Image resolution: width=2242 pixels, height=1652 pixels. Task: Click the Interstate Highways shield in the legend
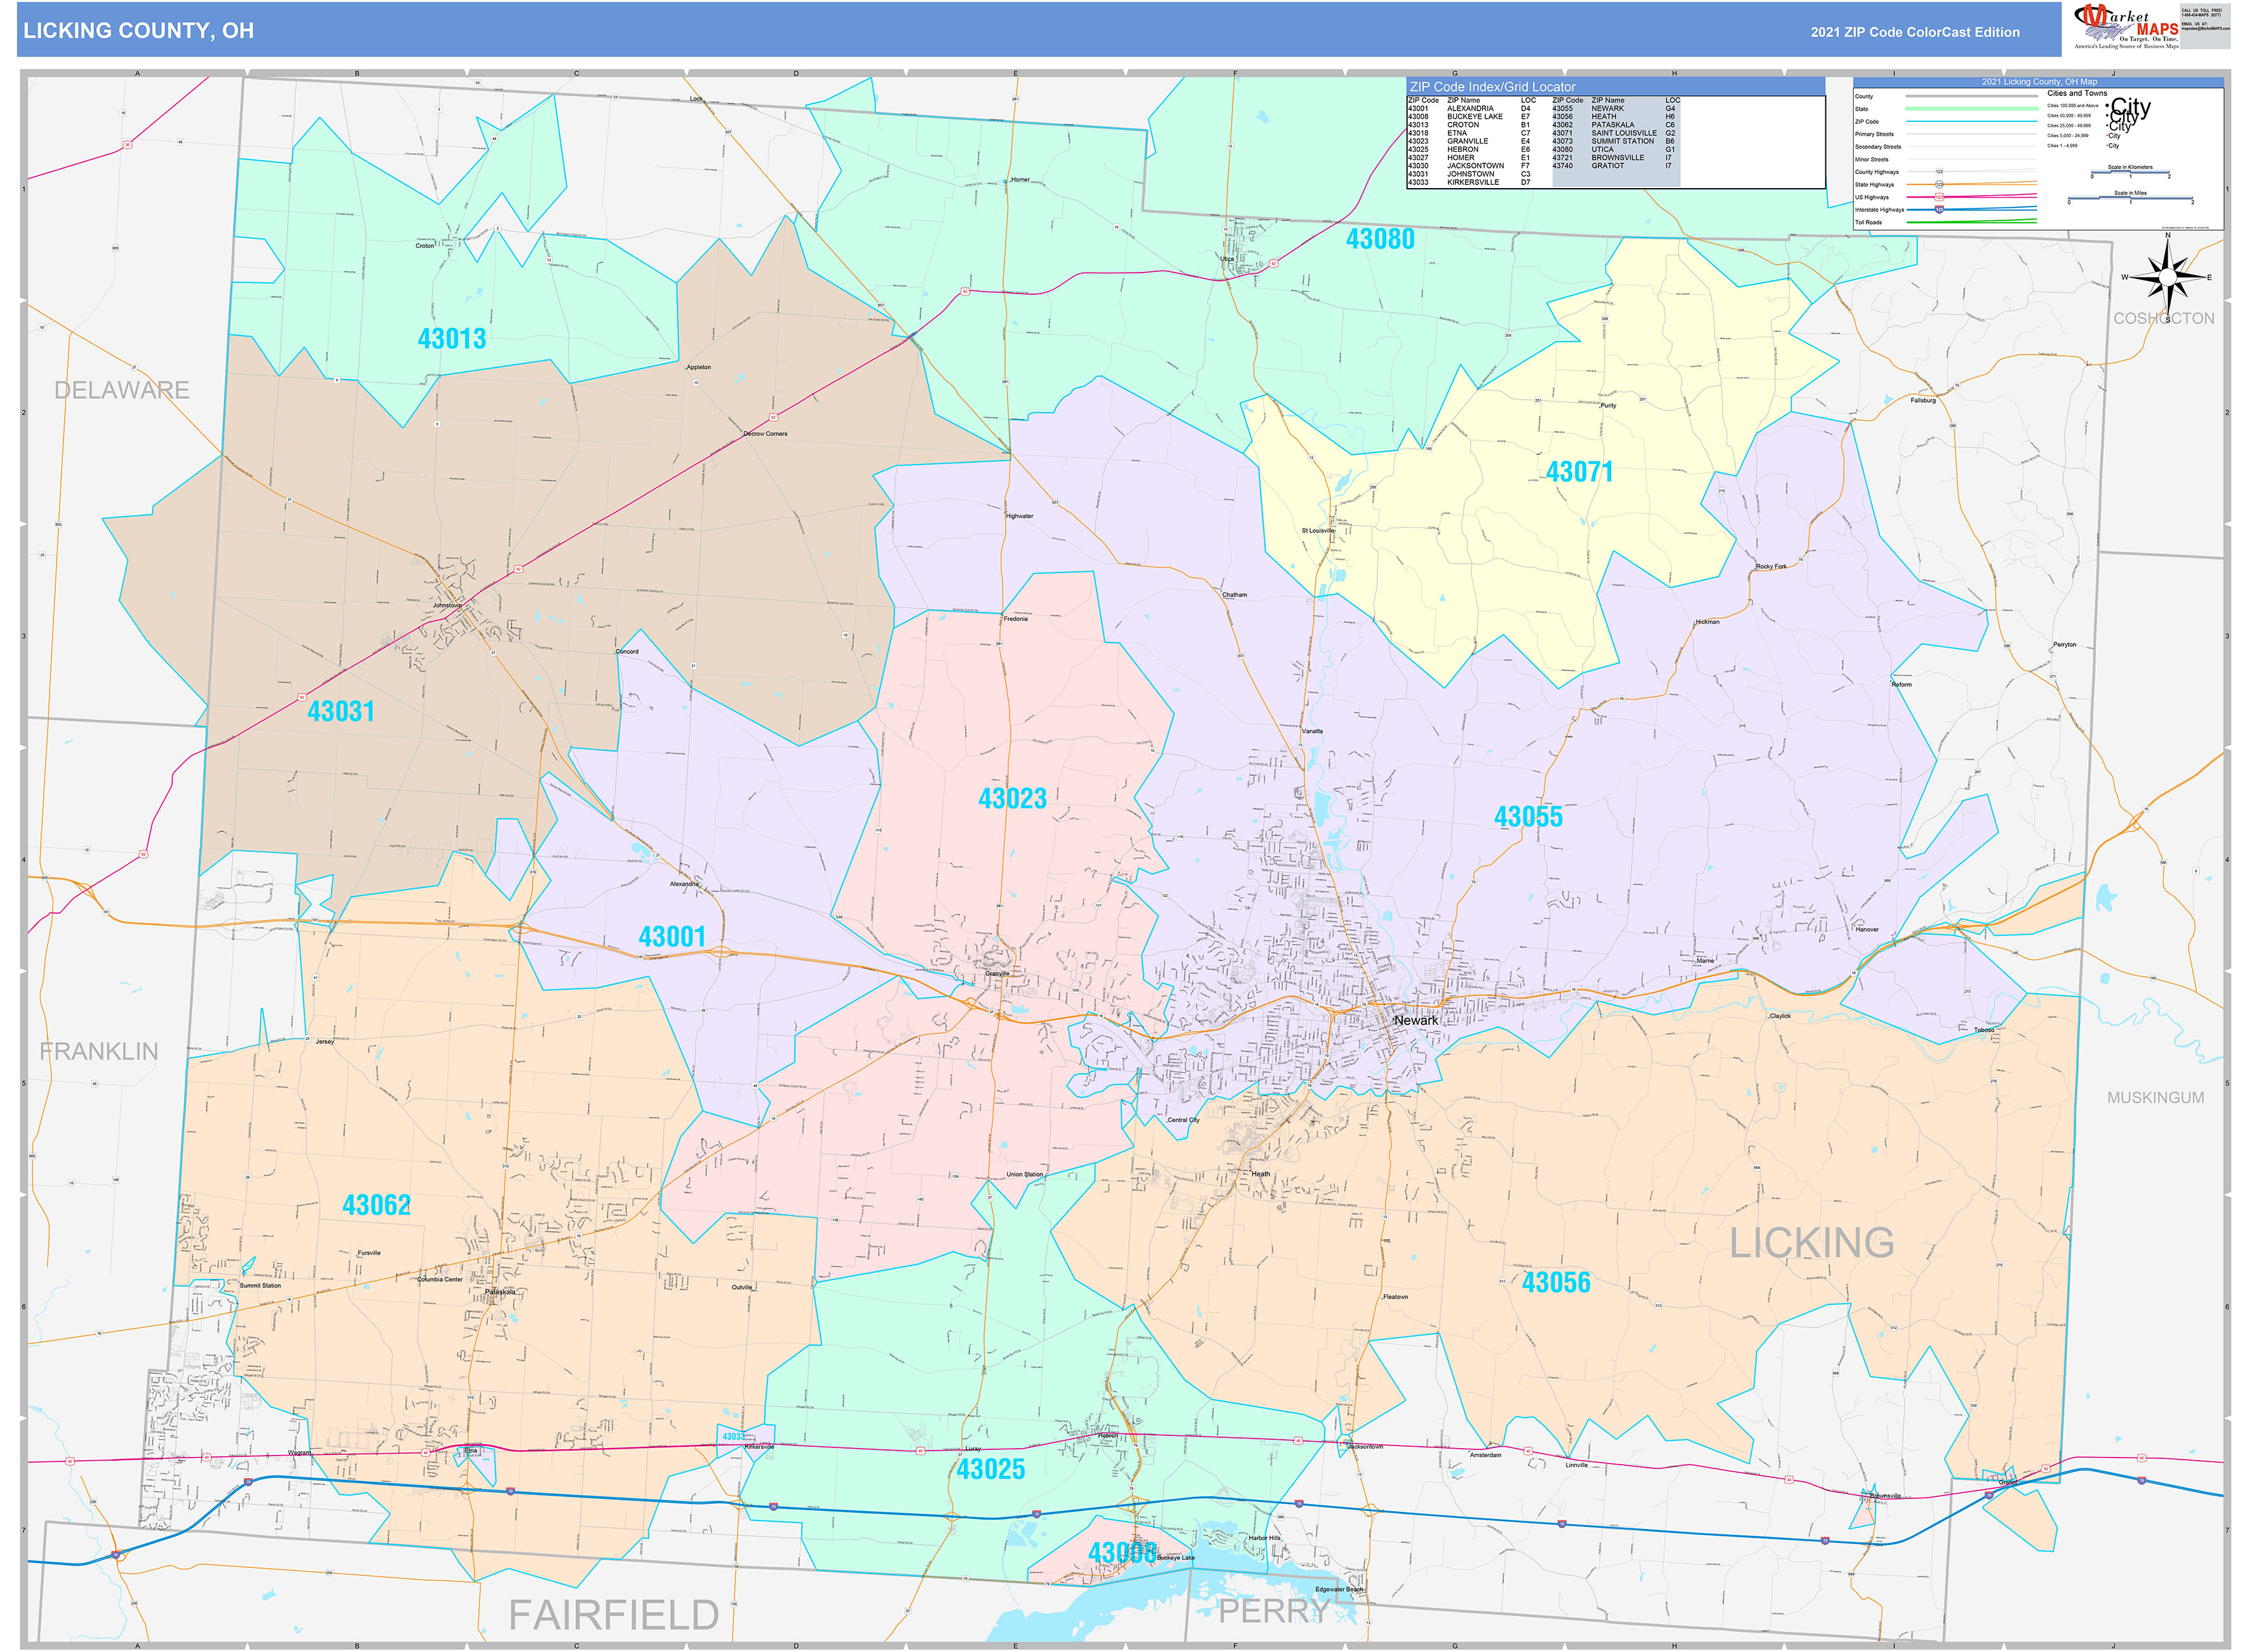tap(1938, 210)
